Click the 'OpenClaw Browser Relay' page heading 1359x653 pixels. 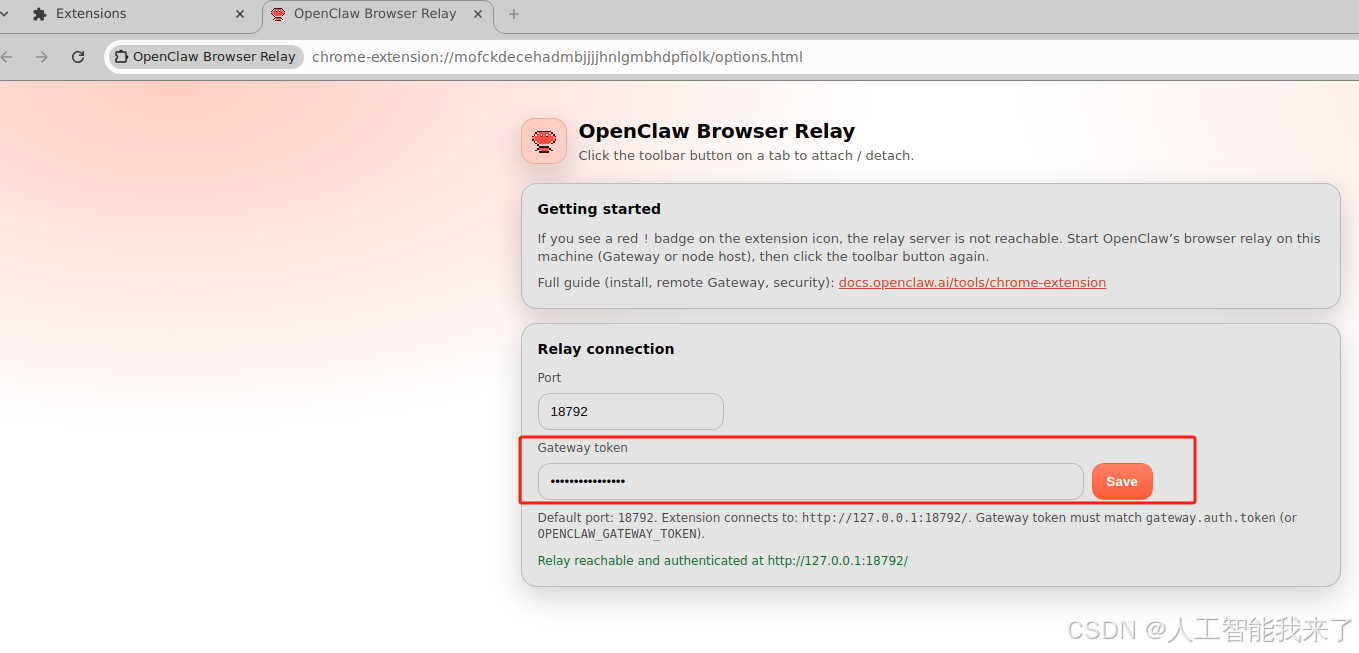point(716,131)
